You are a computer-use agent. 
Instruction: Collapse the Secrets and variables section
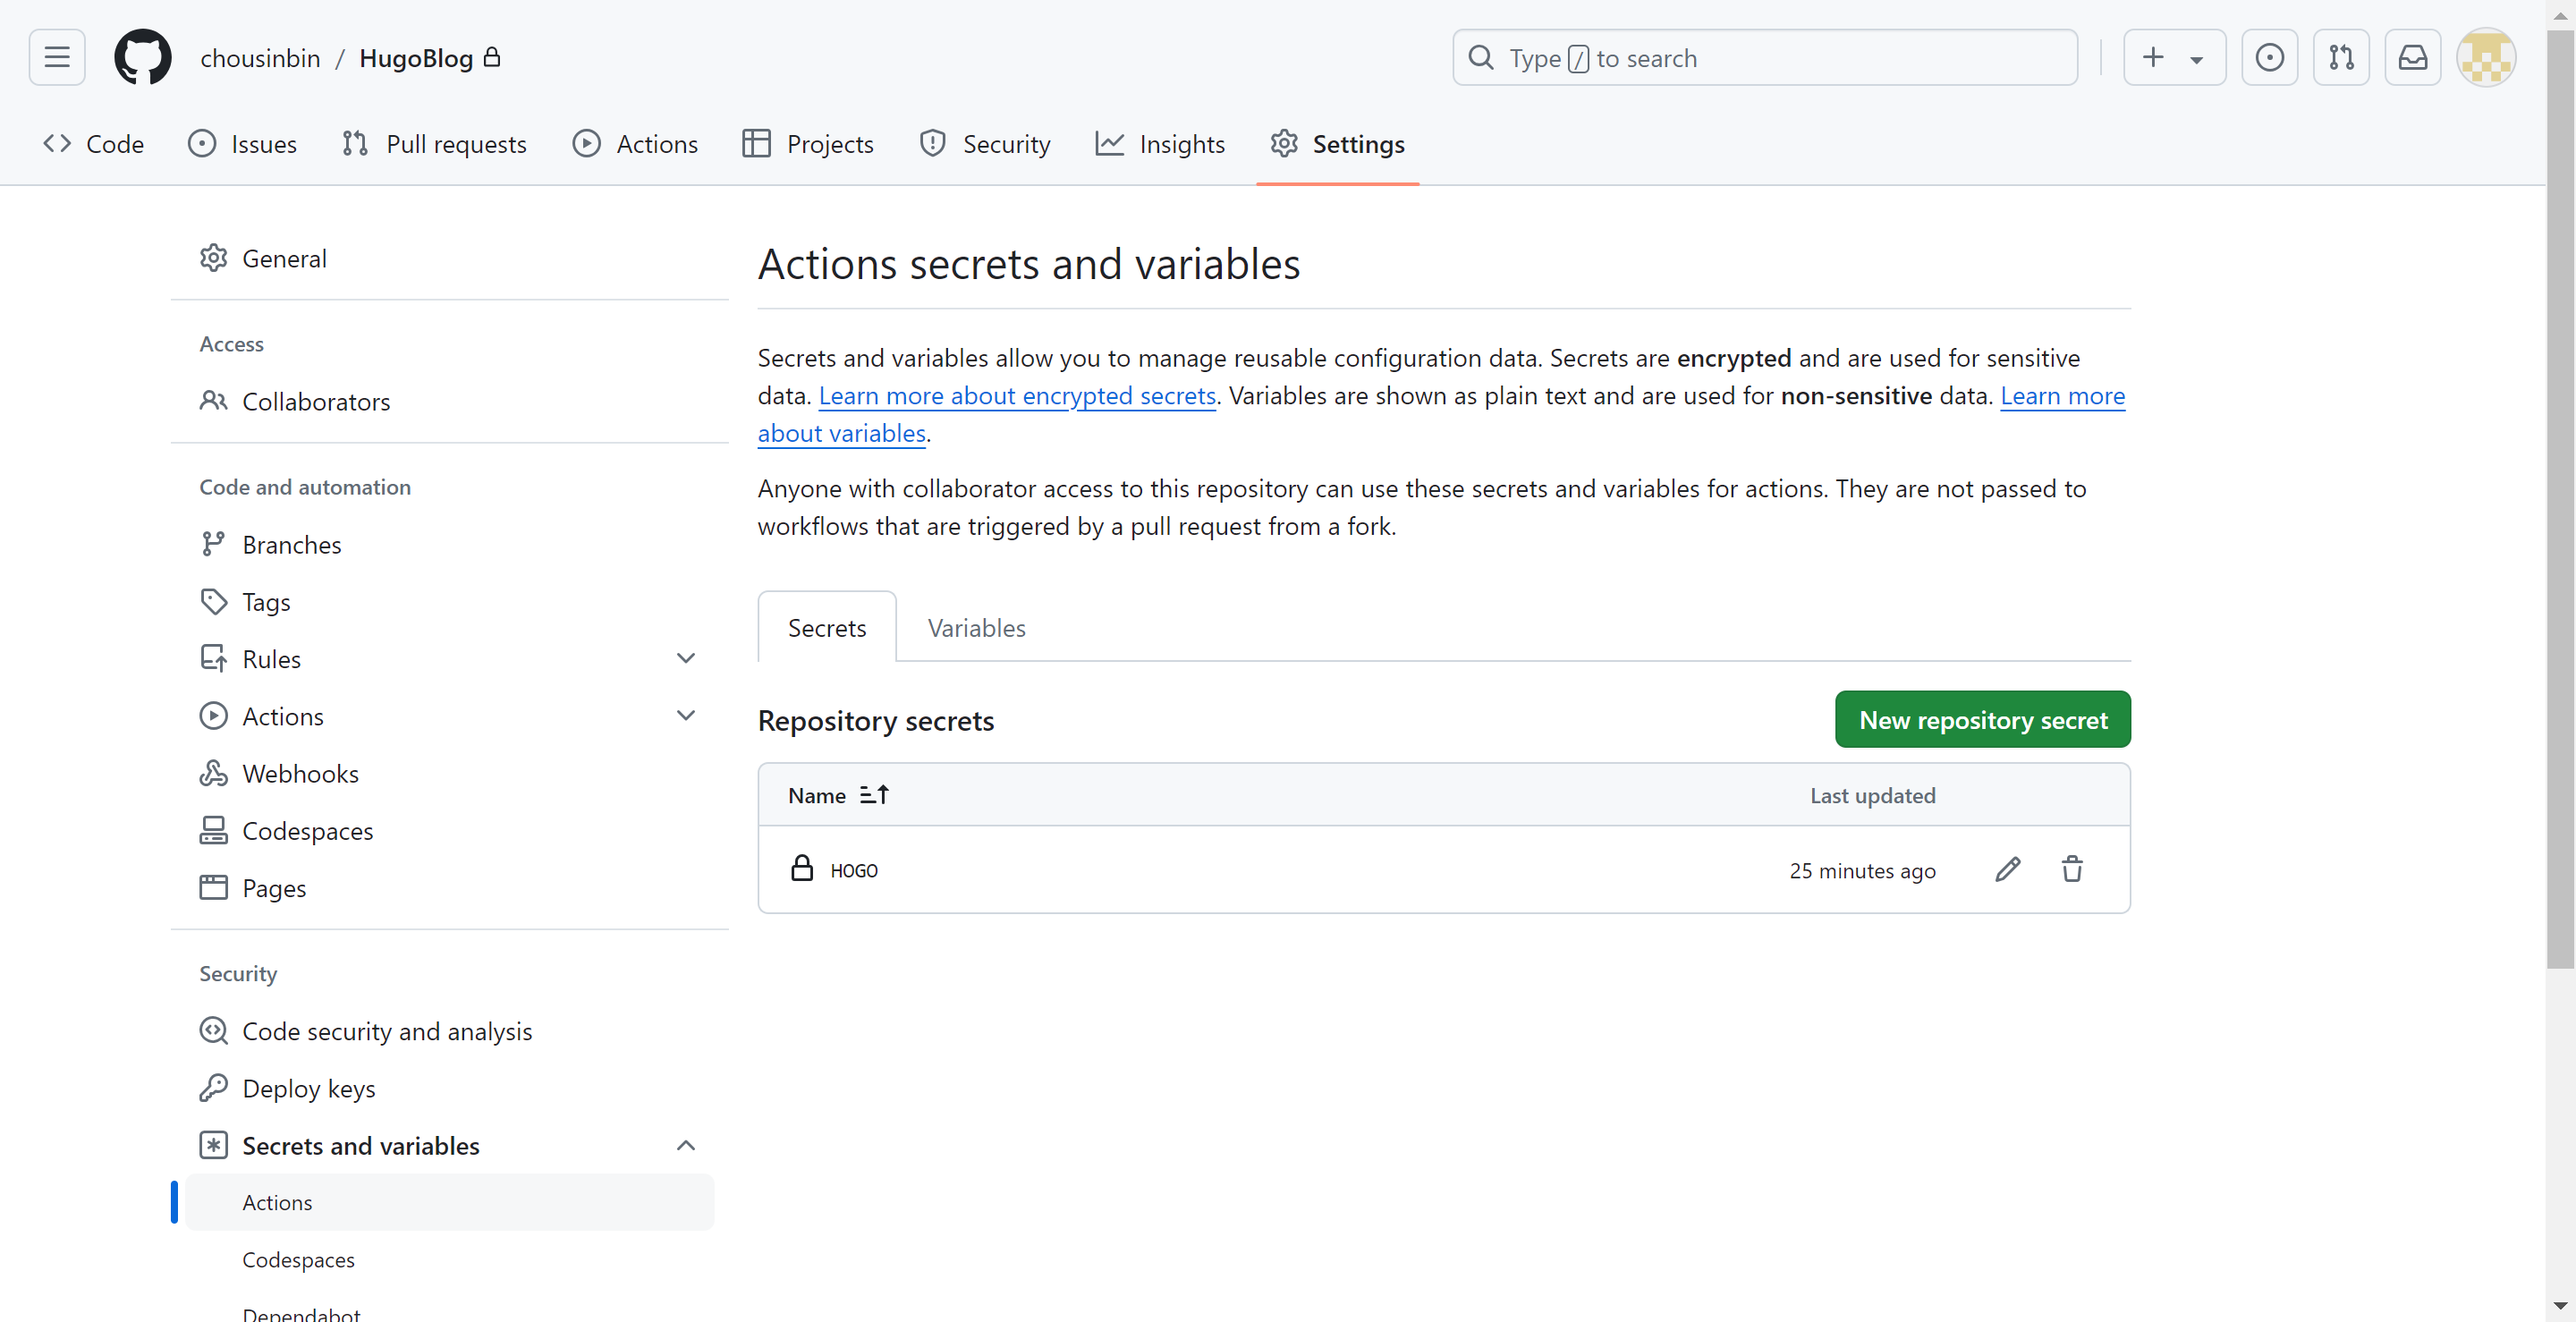[x=686, y=1145]
